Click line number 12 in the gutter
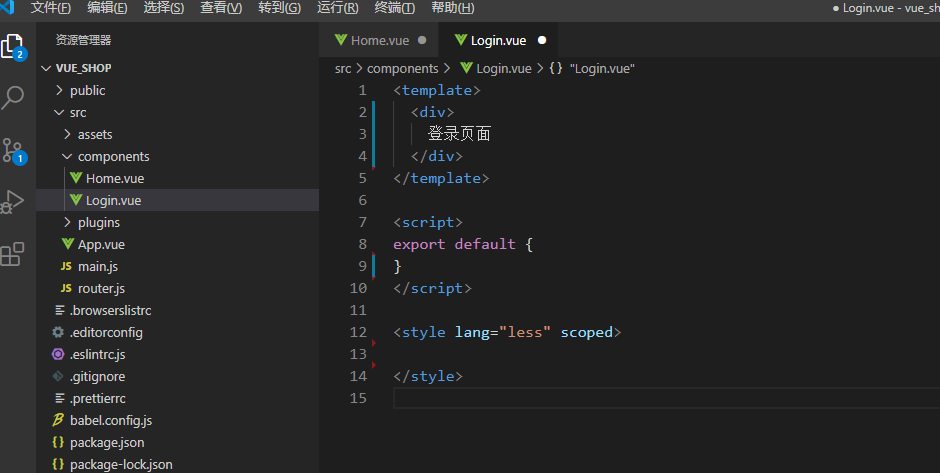 tap(358, 332)
